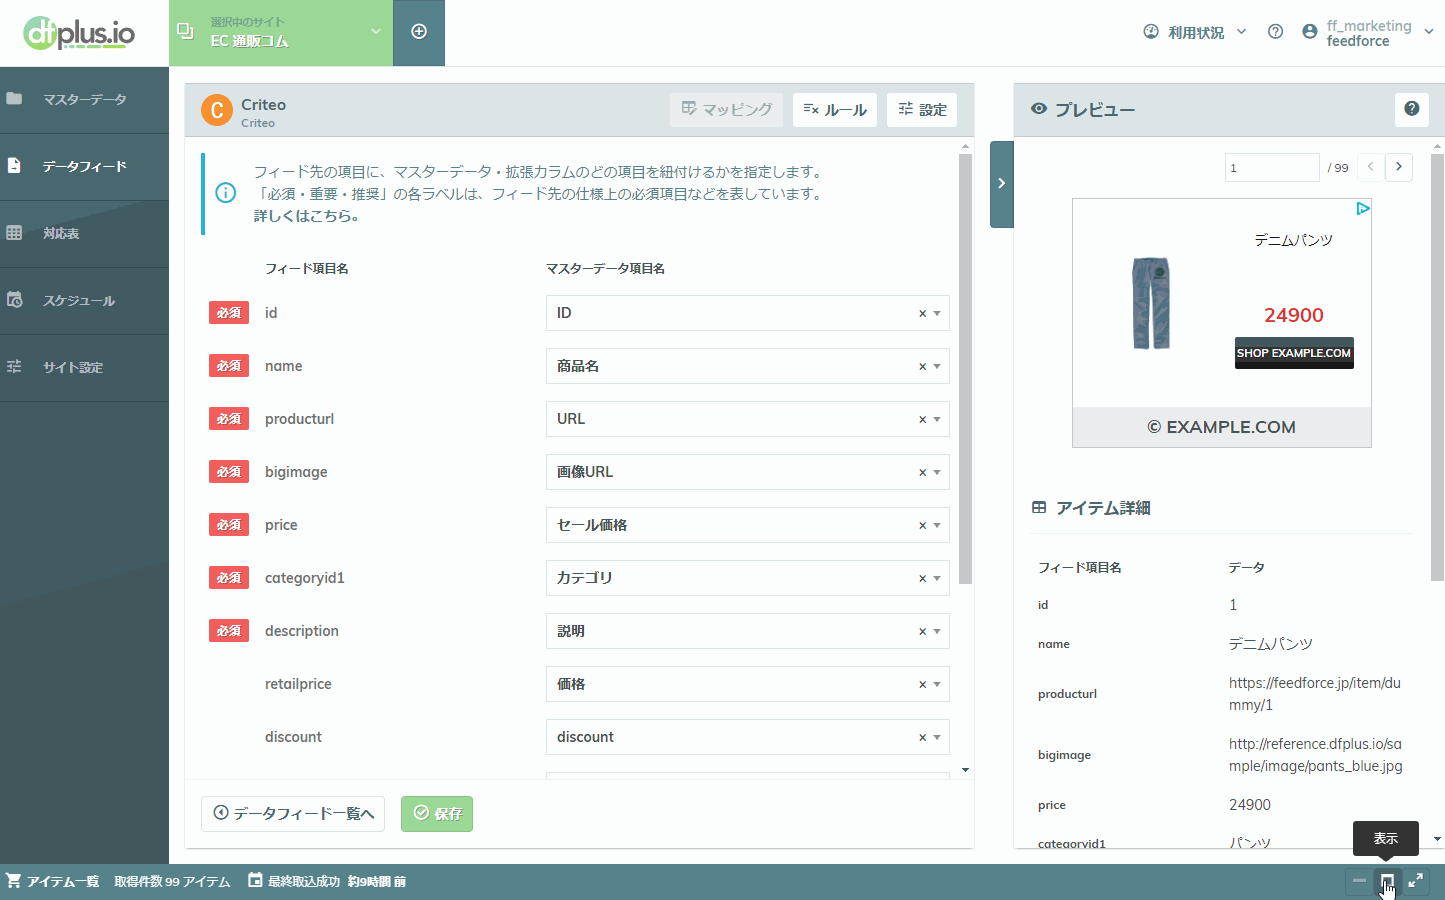The height and width of the screenshot is (900, 1445).
Task: Open retailprice dropdown showing 価格
Action: (747, 684)
